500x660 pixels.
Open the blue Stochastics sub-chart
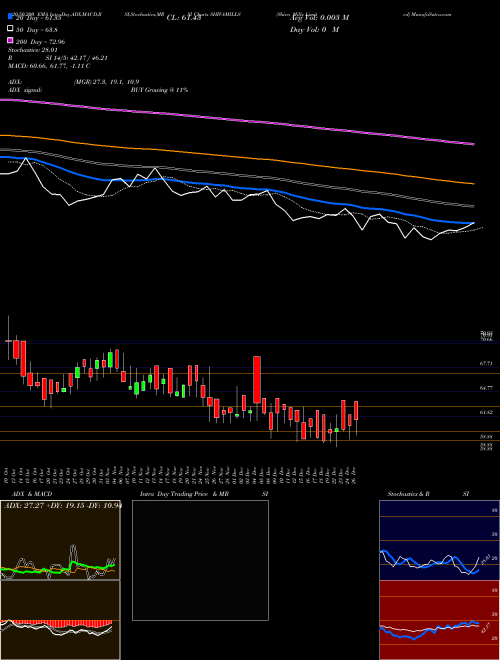pos(439,540)
